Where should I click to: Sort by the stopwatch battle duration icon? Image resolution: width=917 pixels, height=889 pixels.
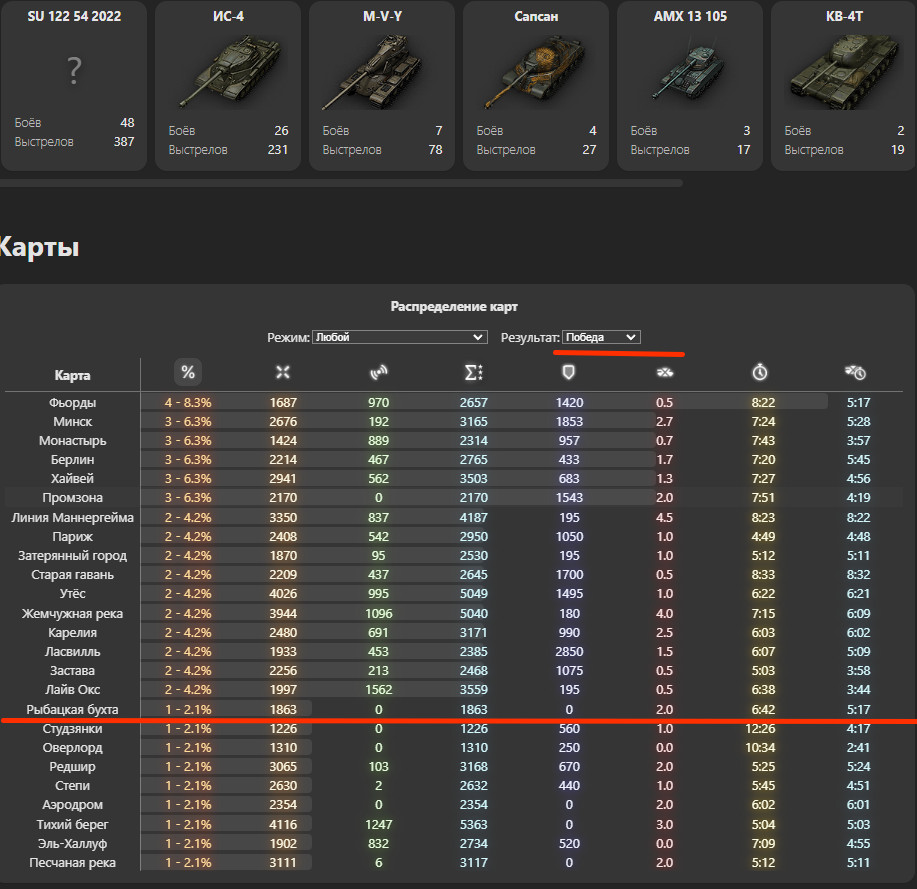click(x=760, y=372)
